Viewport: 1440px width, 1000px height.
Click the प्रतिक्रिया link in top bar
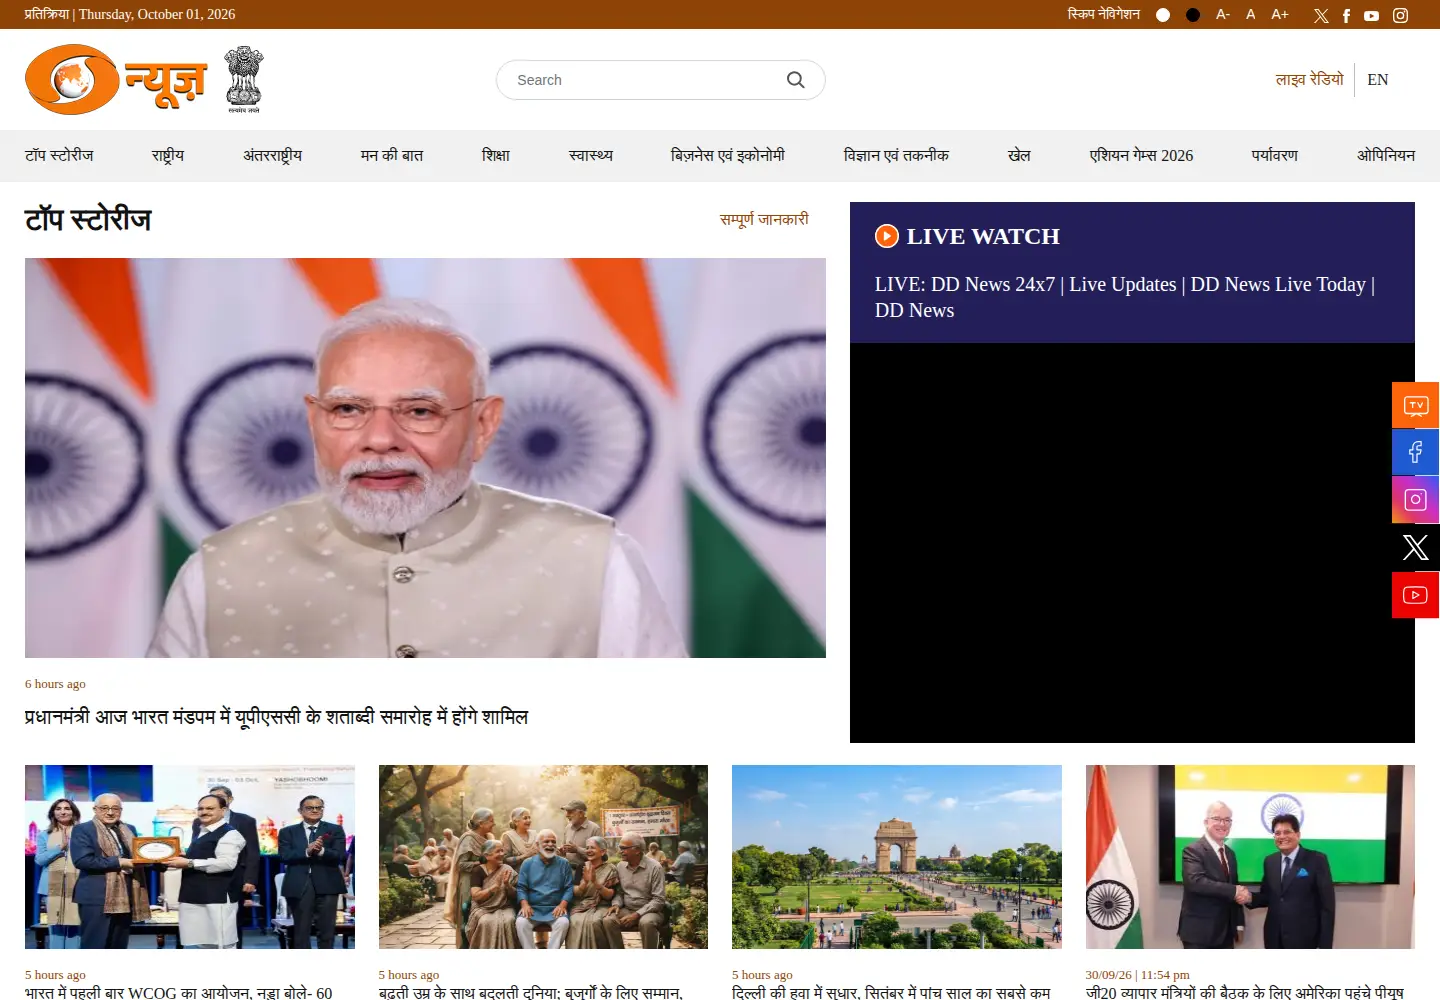[47, 14]
